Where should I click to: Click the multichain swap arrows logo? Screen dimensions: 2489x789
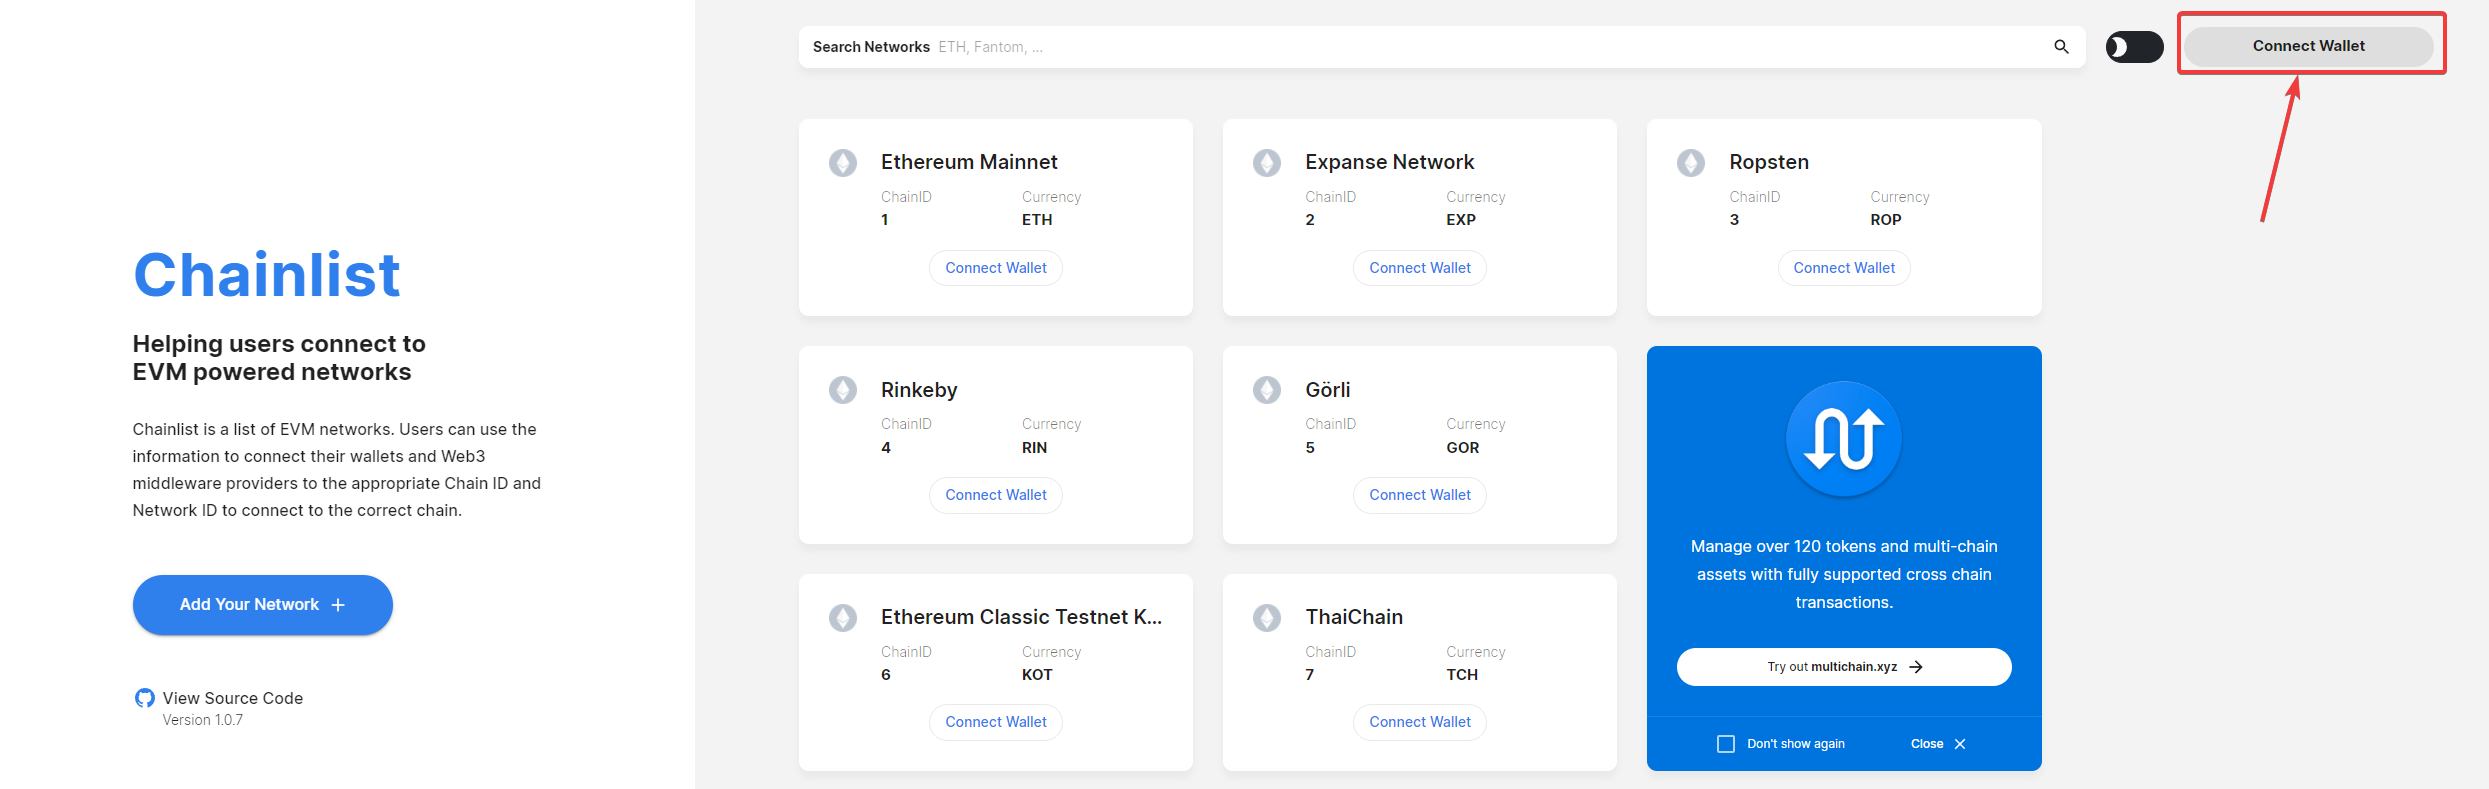(x=1843, y=439)
